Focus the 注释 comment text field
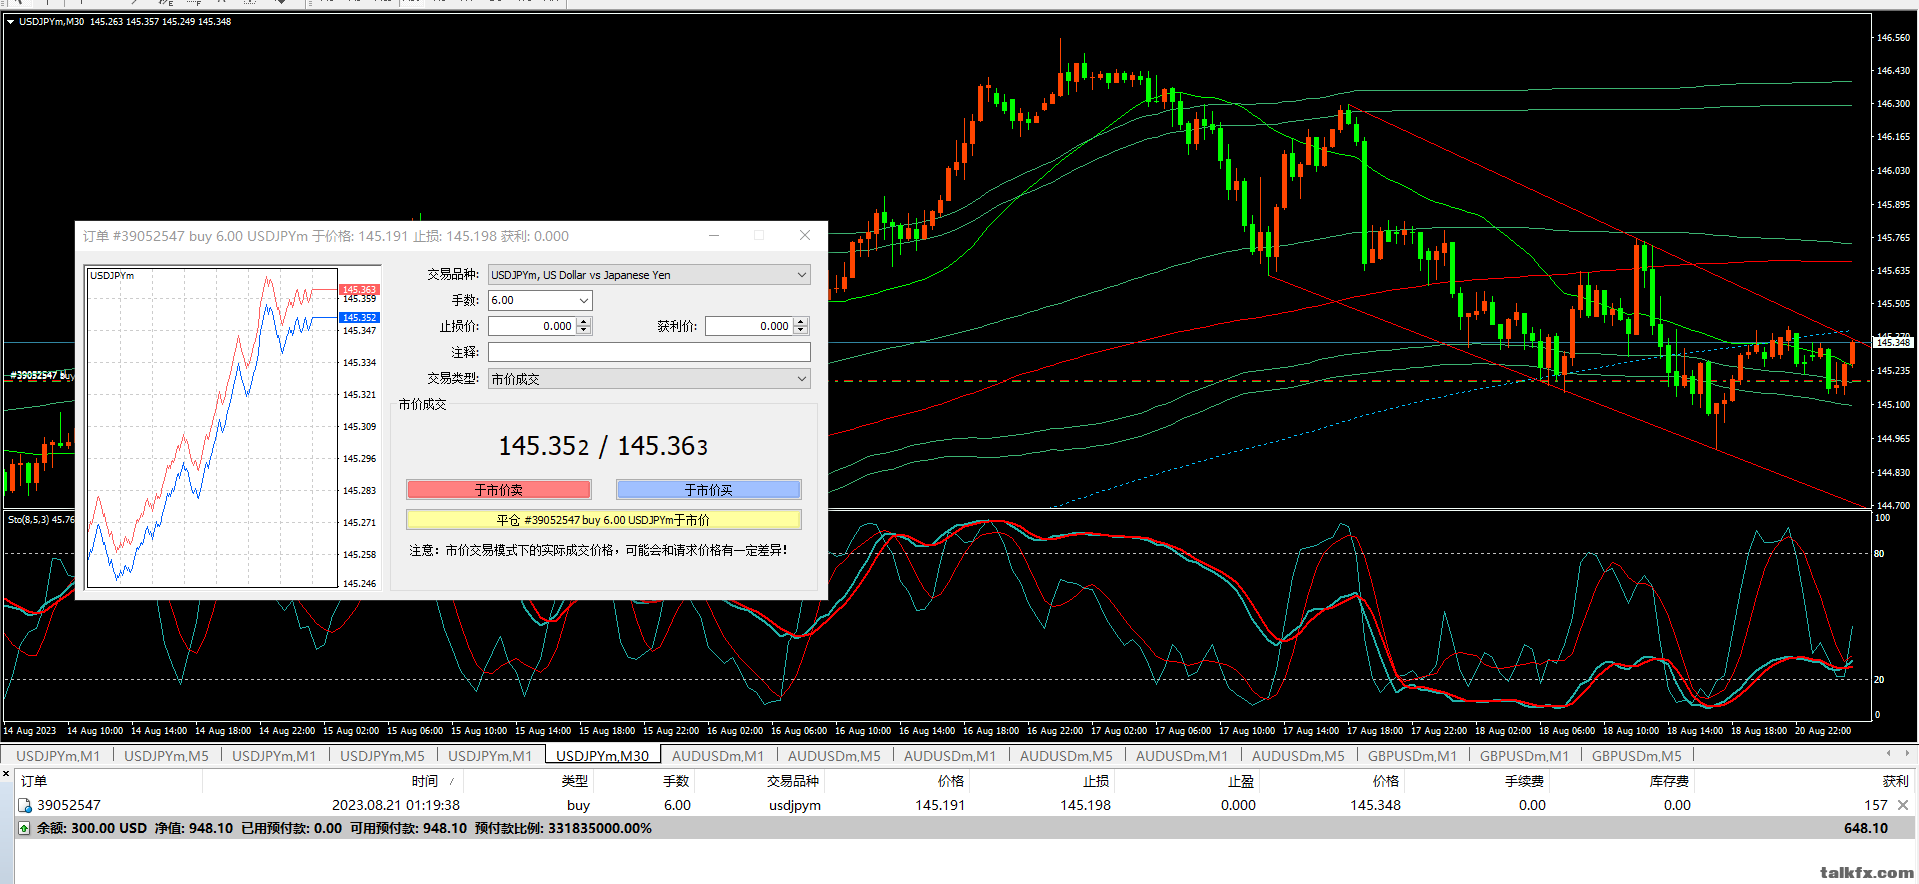 coord(649,352)
